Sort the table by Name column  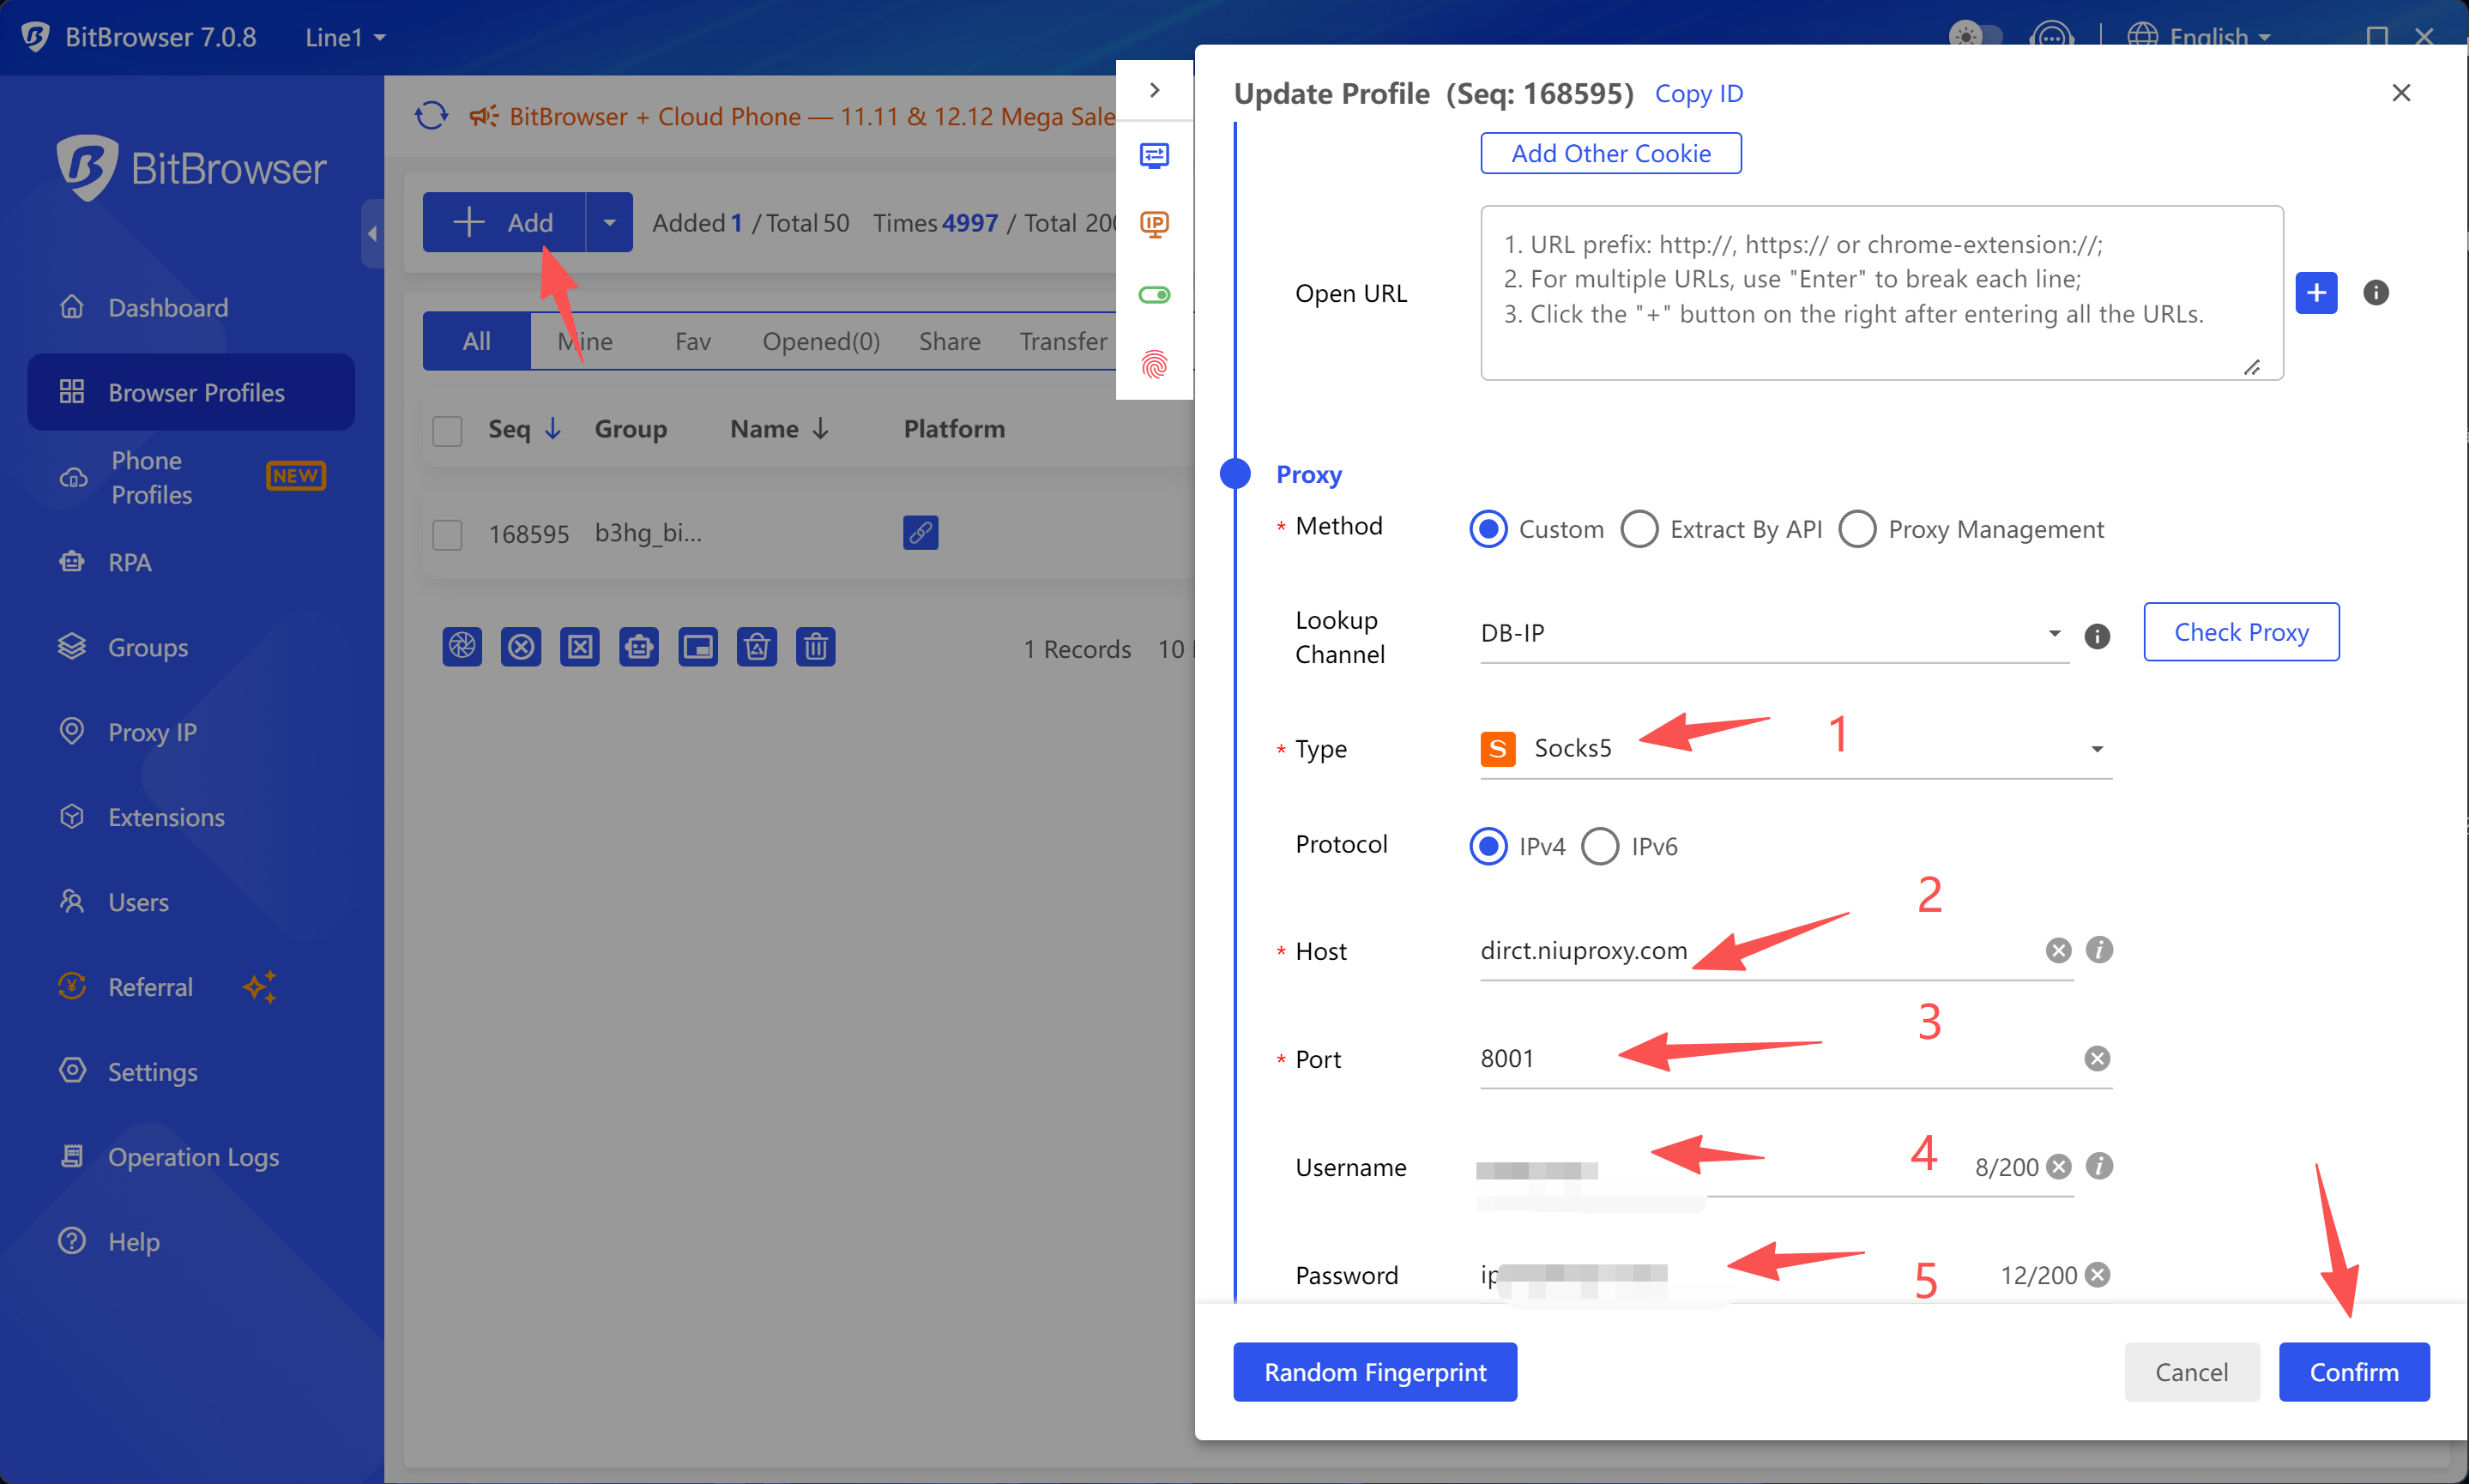coord(779,428)
